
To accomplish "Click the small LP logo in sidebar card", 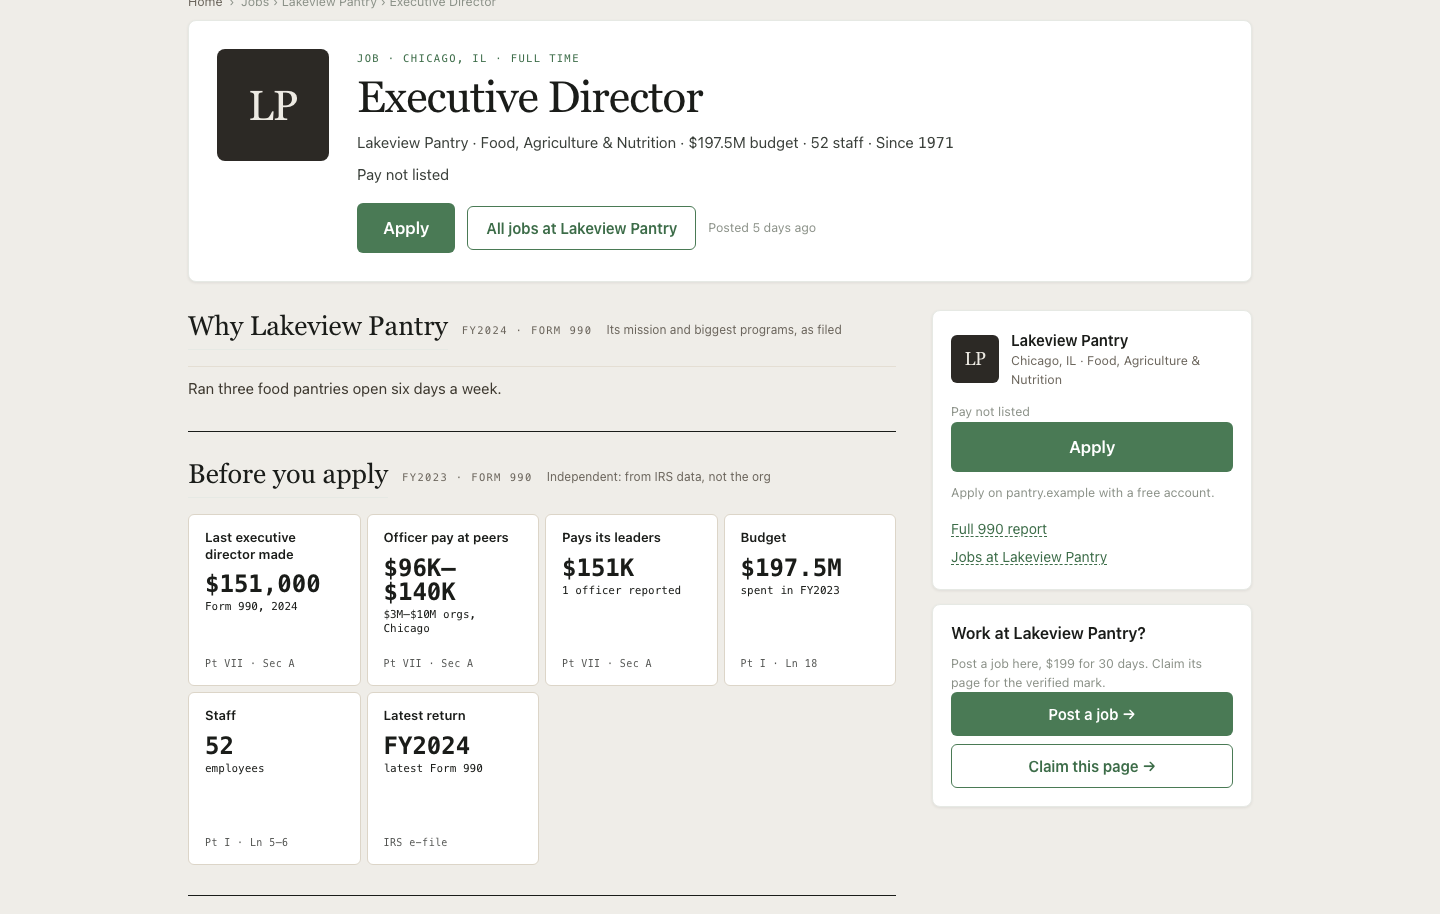I will [x=975, y=359].
